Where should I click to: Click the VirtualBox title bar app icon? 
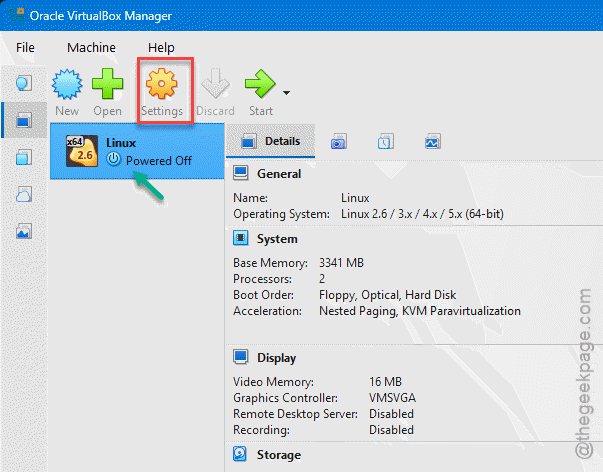pyautogui.click(x=16, y=15)
